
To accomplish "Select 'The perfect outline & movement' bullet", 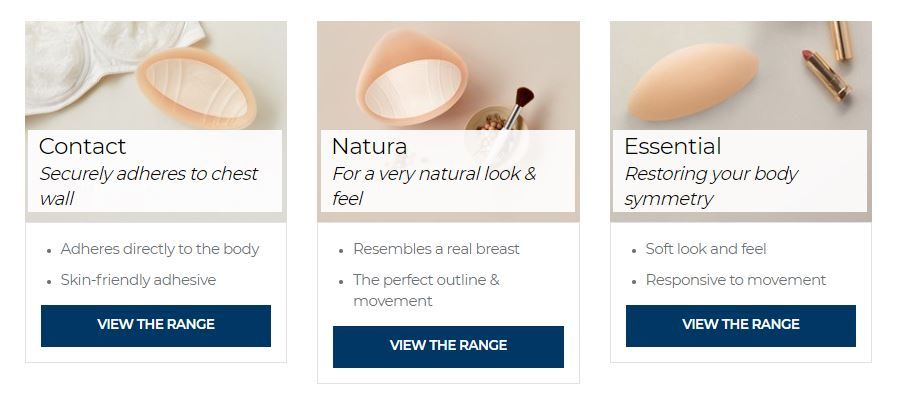I will 425,290.
